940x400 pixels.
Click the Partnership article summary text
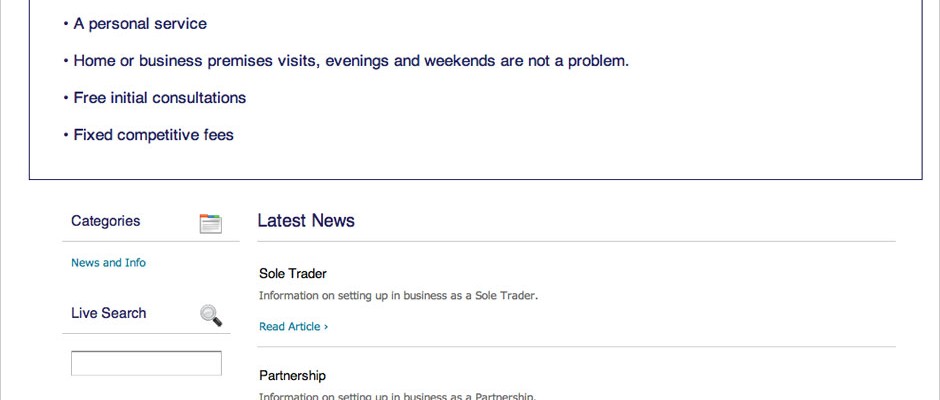397,396
